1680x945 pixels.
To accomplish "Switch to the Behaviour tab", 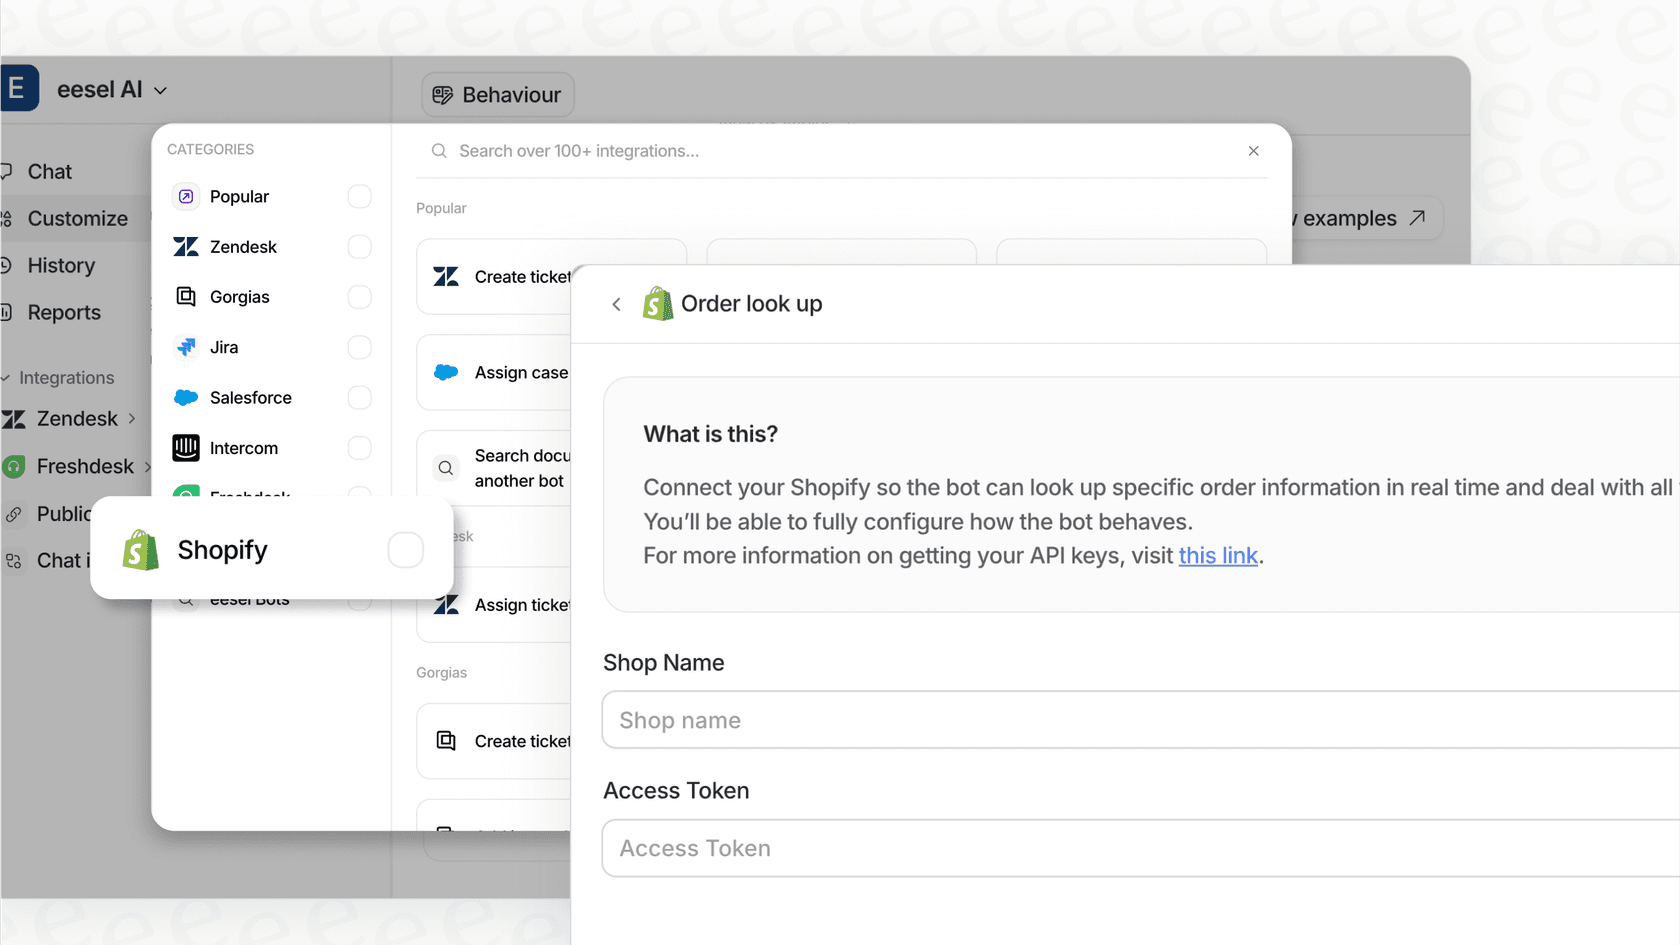I will [497, 94].
